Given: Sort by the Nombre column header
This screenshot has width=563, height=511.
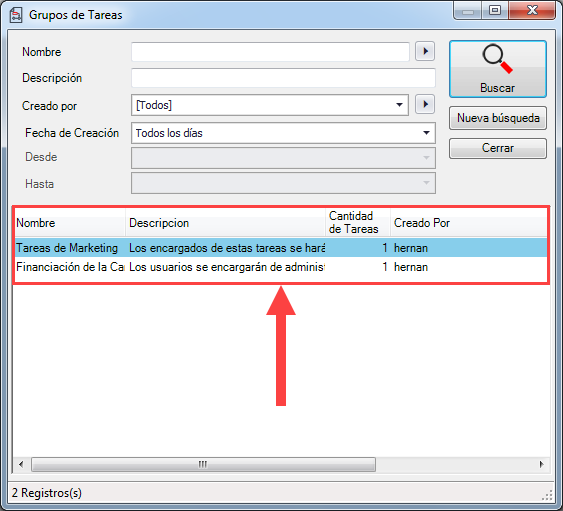Looking at the screenshot, I should (x=70, y=223).
